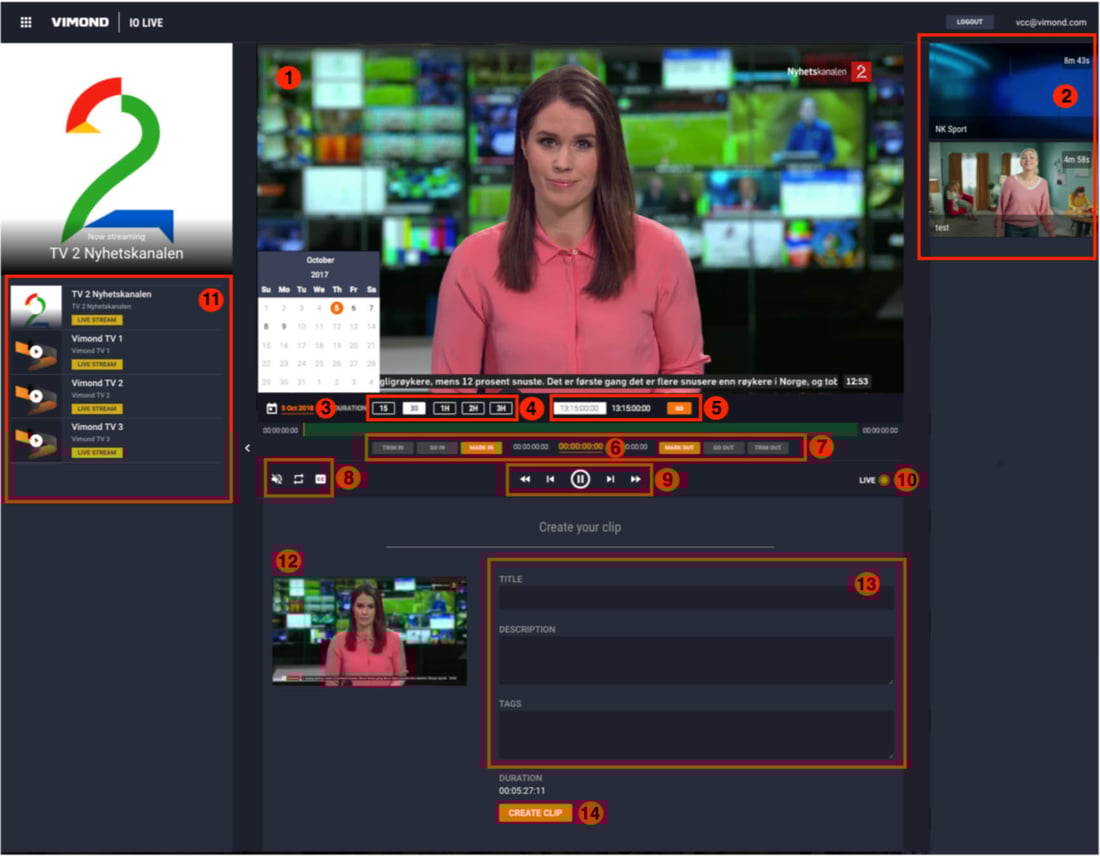Select TV 2 Nyhetskanalen channel in list
The width and height of the screenshot is (1100, 856).
(117, 307)
